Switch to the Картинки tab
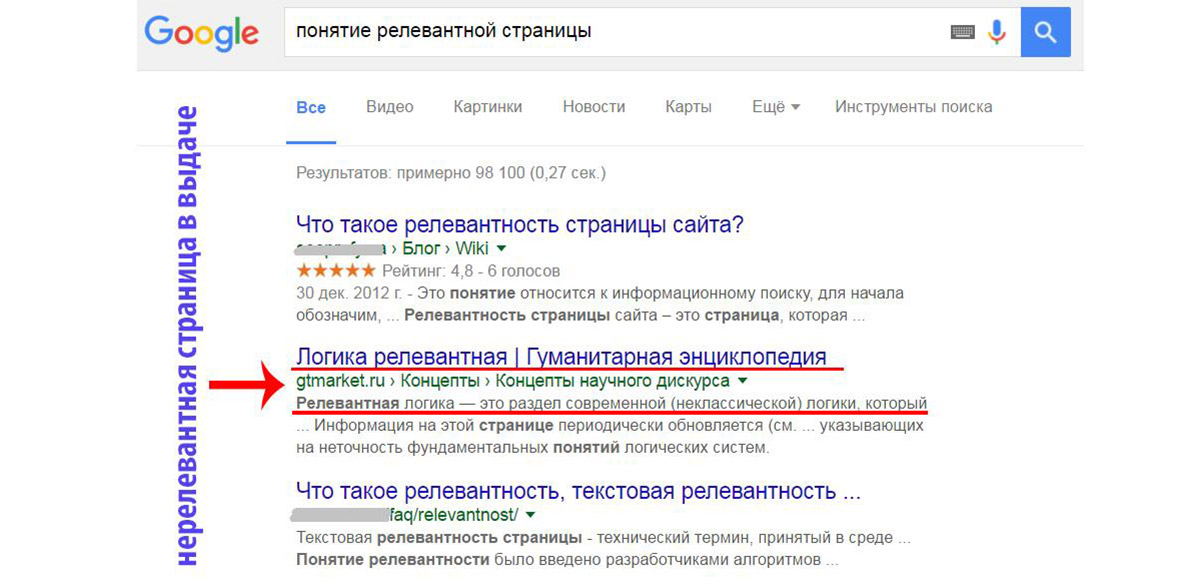This screenshot has height=586, width=1200. [487, 107]
